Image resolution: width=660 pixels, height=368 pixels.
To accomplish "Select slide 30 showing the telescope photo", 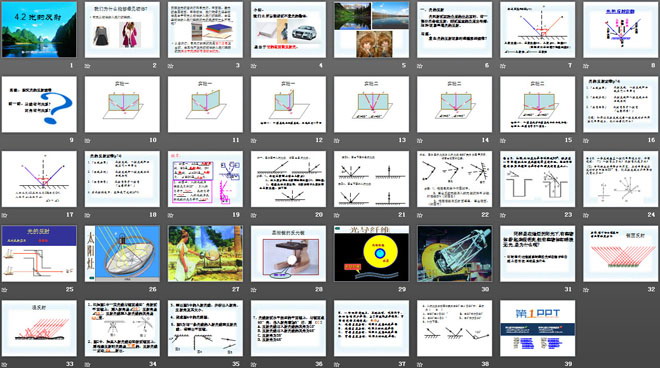I will coord(455,253).
